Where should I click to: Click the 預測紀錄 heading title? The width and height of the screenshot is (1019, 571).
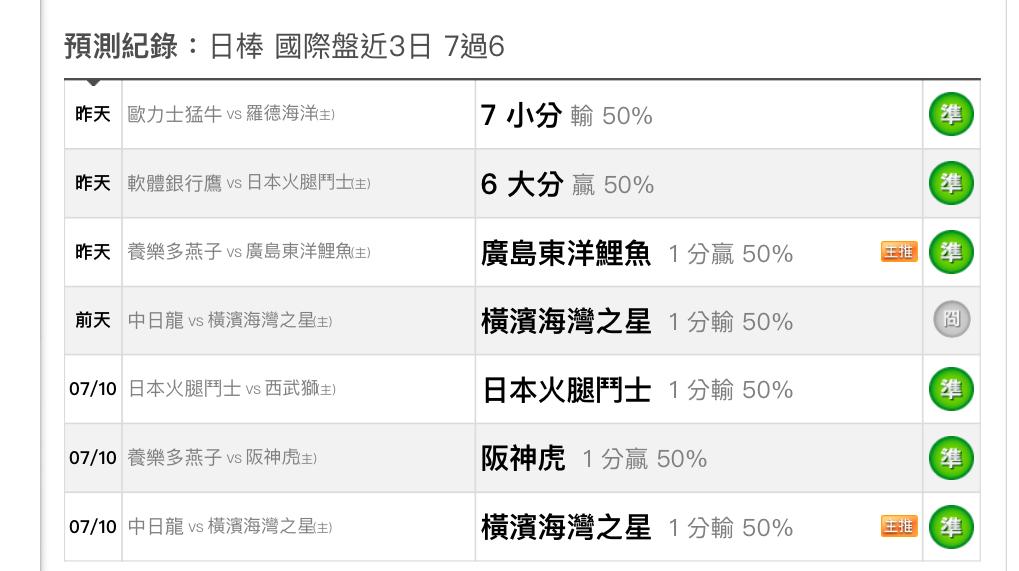(x=121, y=47)
